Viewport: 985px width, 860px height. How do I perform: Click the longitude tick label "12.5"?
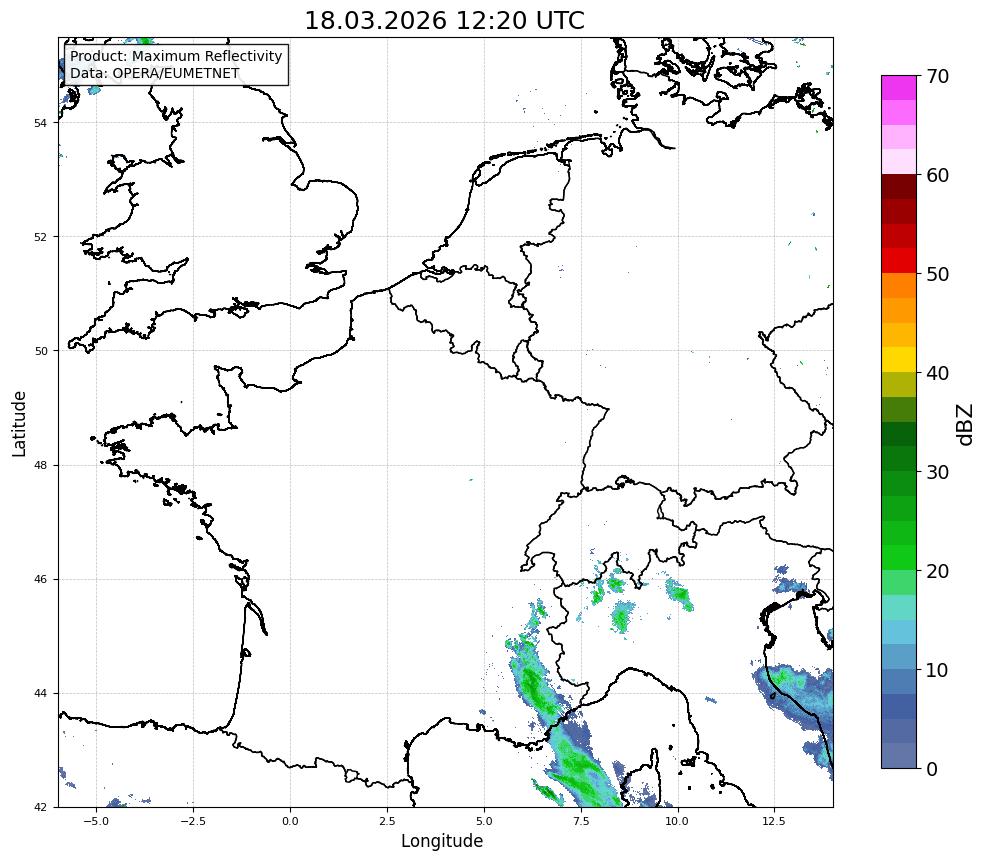click(x=774, y=821)
